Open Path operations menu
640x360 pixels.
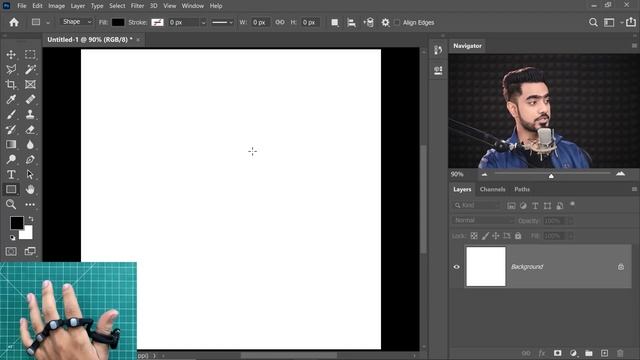tap(335, 22)
